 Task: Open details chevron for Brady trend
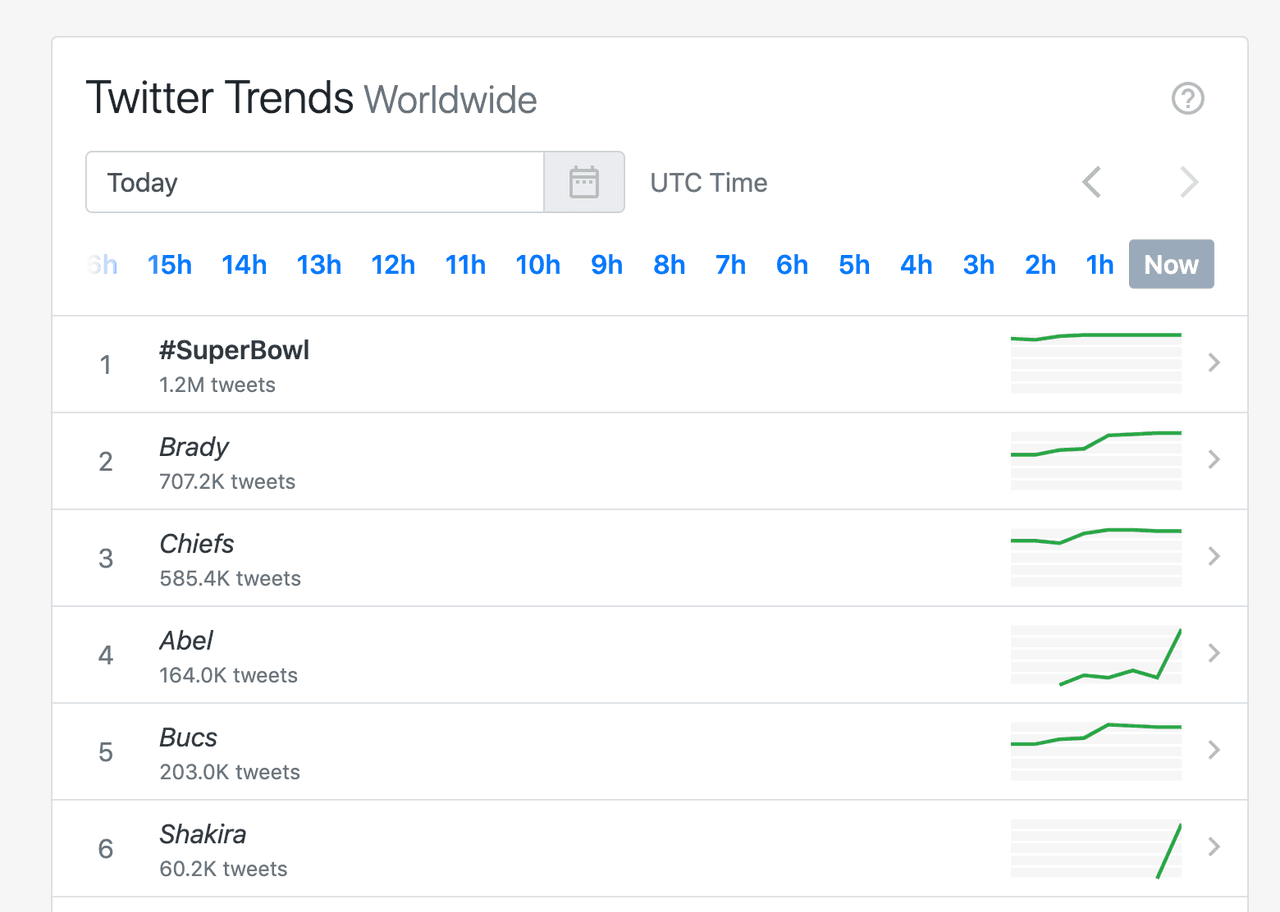tap(1213, 460)
